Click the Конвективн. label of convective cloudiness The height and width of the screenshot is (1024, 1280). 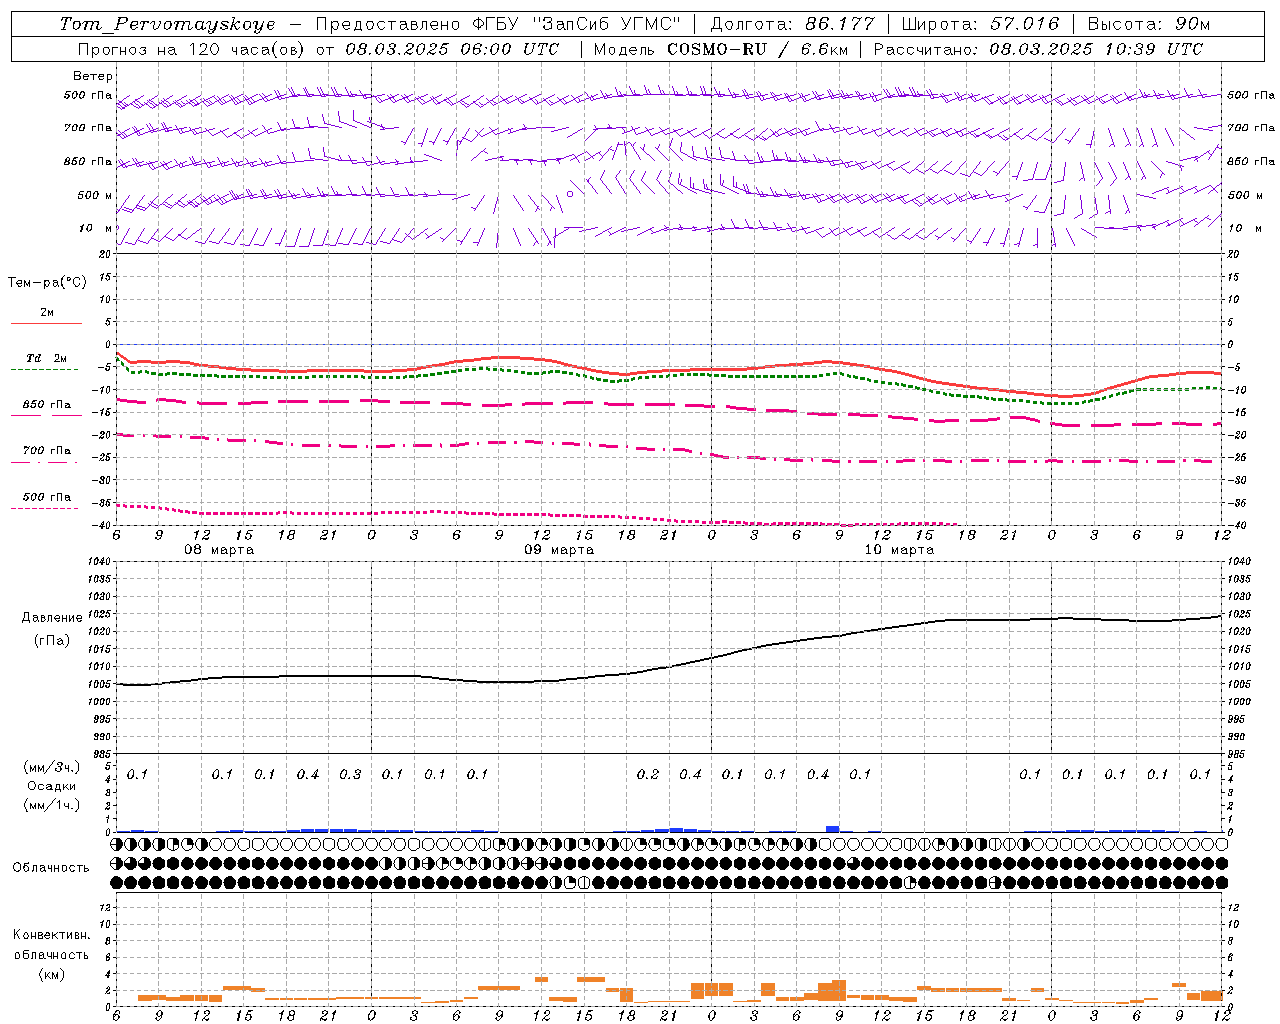[x=52, y=935]
